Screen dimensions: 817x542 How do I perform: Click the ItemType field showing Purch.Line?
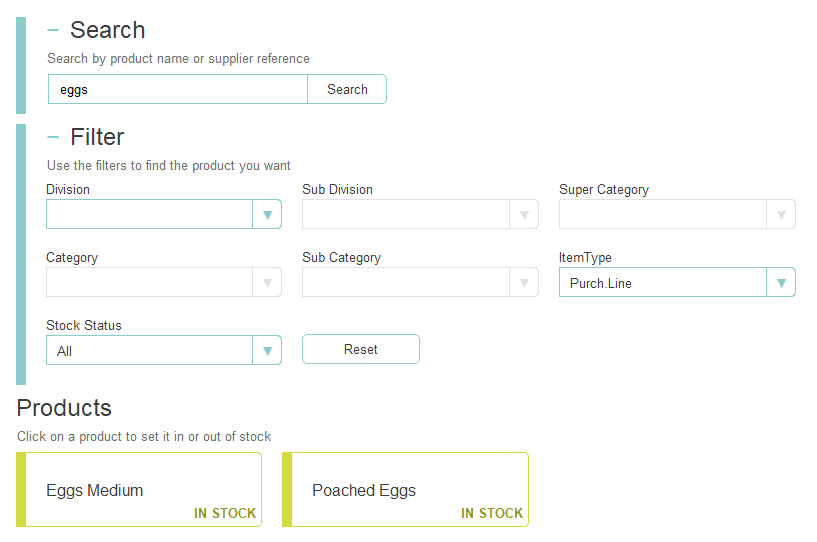(662, 283)
